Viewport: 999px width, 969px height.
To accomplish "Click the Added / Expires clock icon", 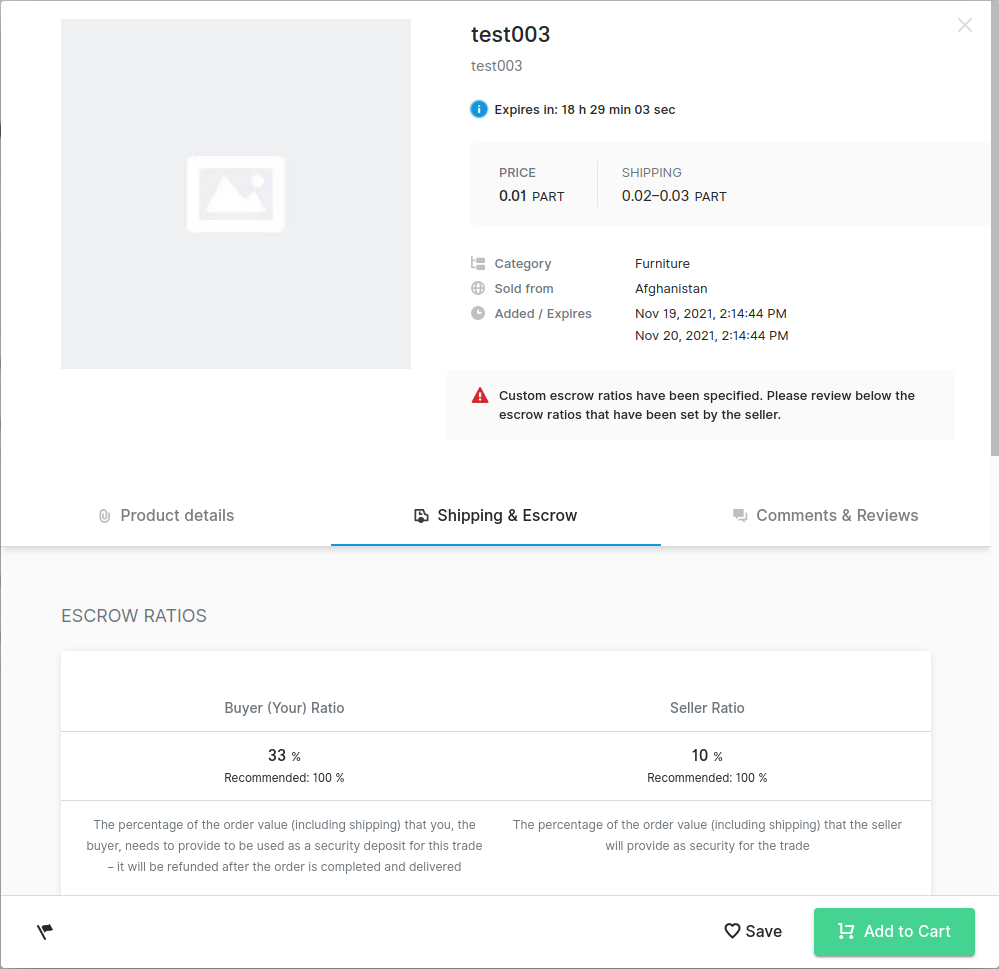I will click(478, 313).
